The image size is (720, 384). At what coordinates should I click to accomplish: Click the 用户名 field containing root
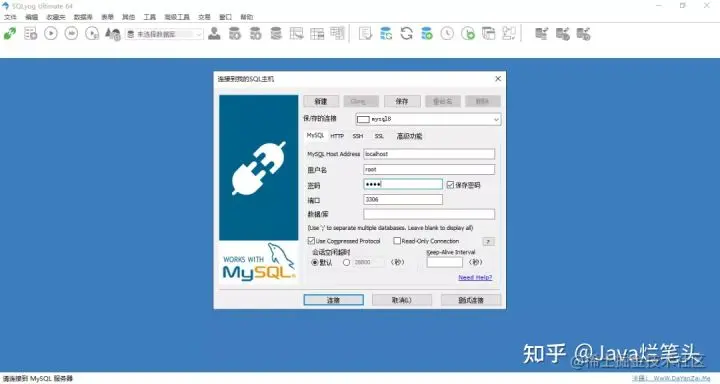click(429, 169)
